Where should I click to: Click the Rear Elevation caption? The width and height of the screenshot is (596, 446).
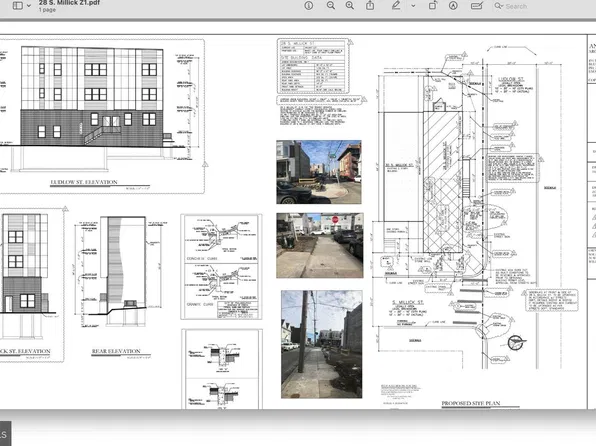116,351
